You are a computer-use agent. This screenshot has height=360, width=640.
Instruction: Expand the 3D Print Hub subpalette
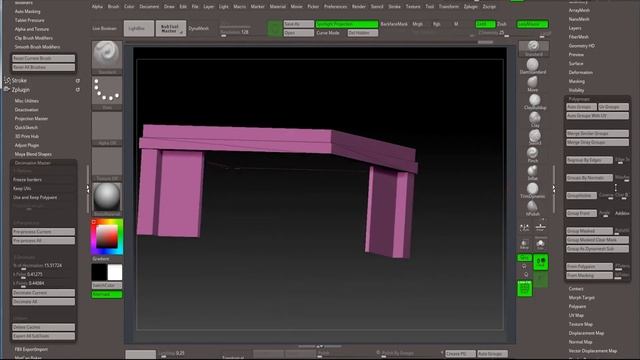point(27,136)
